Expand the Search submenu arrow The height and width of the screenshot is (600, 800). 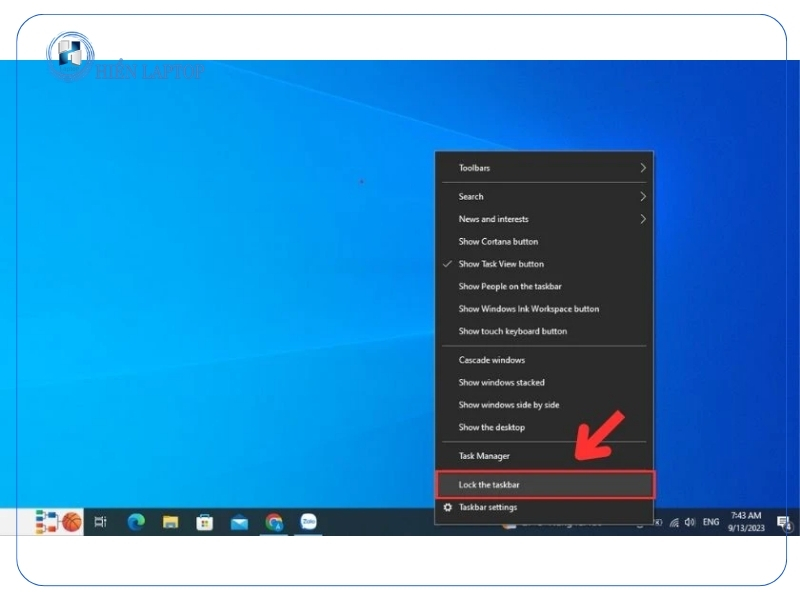tap(643, 196)
